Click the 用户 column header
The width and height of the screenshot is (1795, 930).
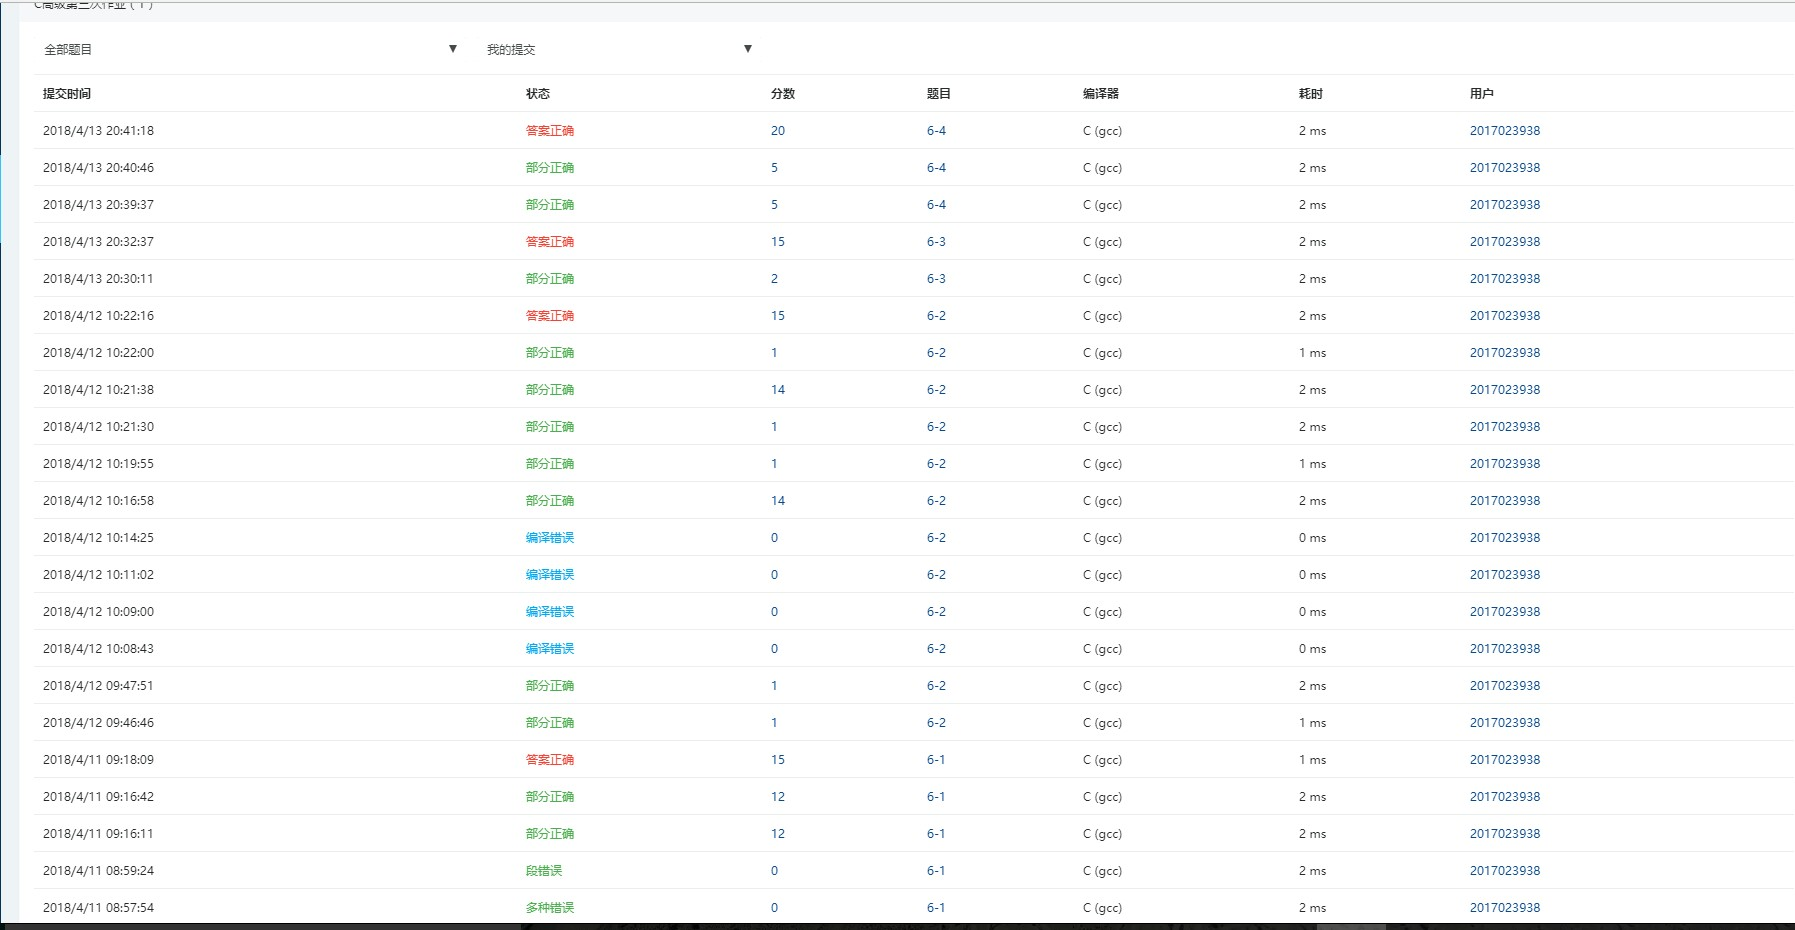pyautogui.click(x=1482, y=94)
